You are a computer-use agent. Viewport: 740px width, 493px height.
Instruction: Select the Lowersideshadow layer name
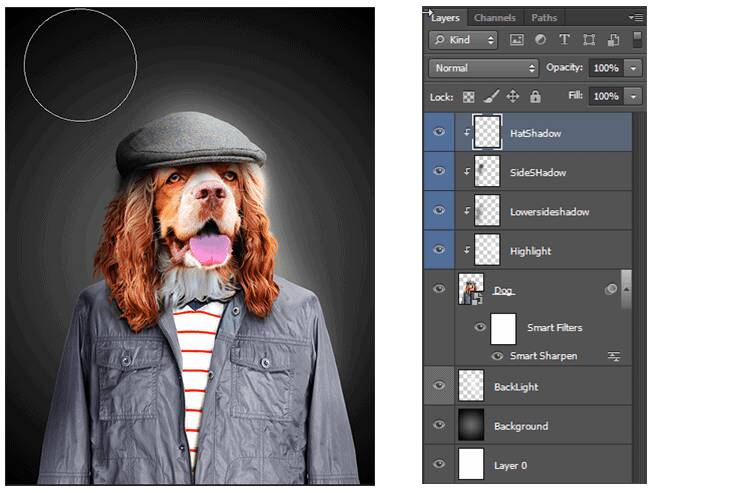[549, 212]
